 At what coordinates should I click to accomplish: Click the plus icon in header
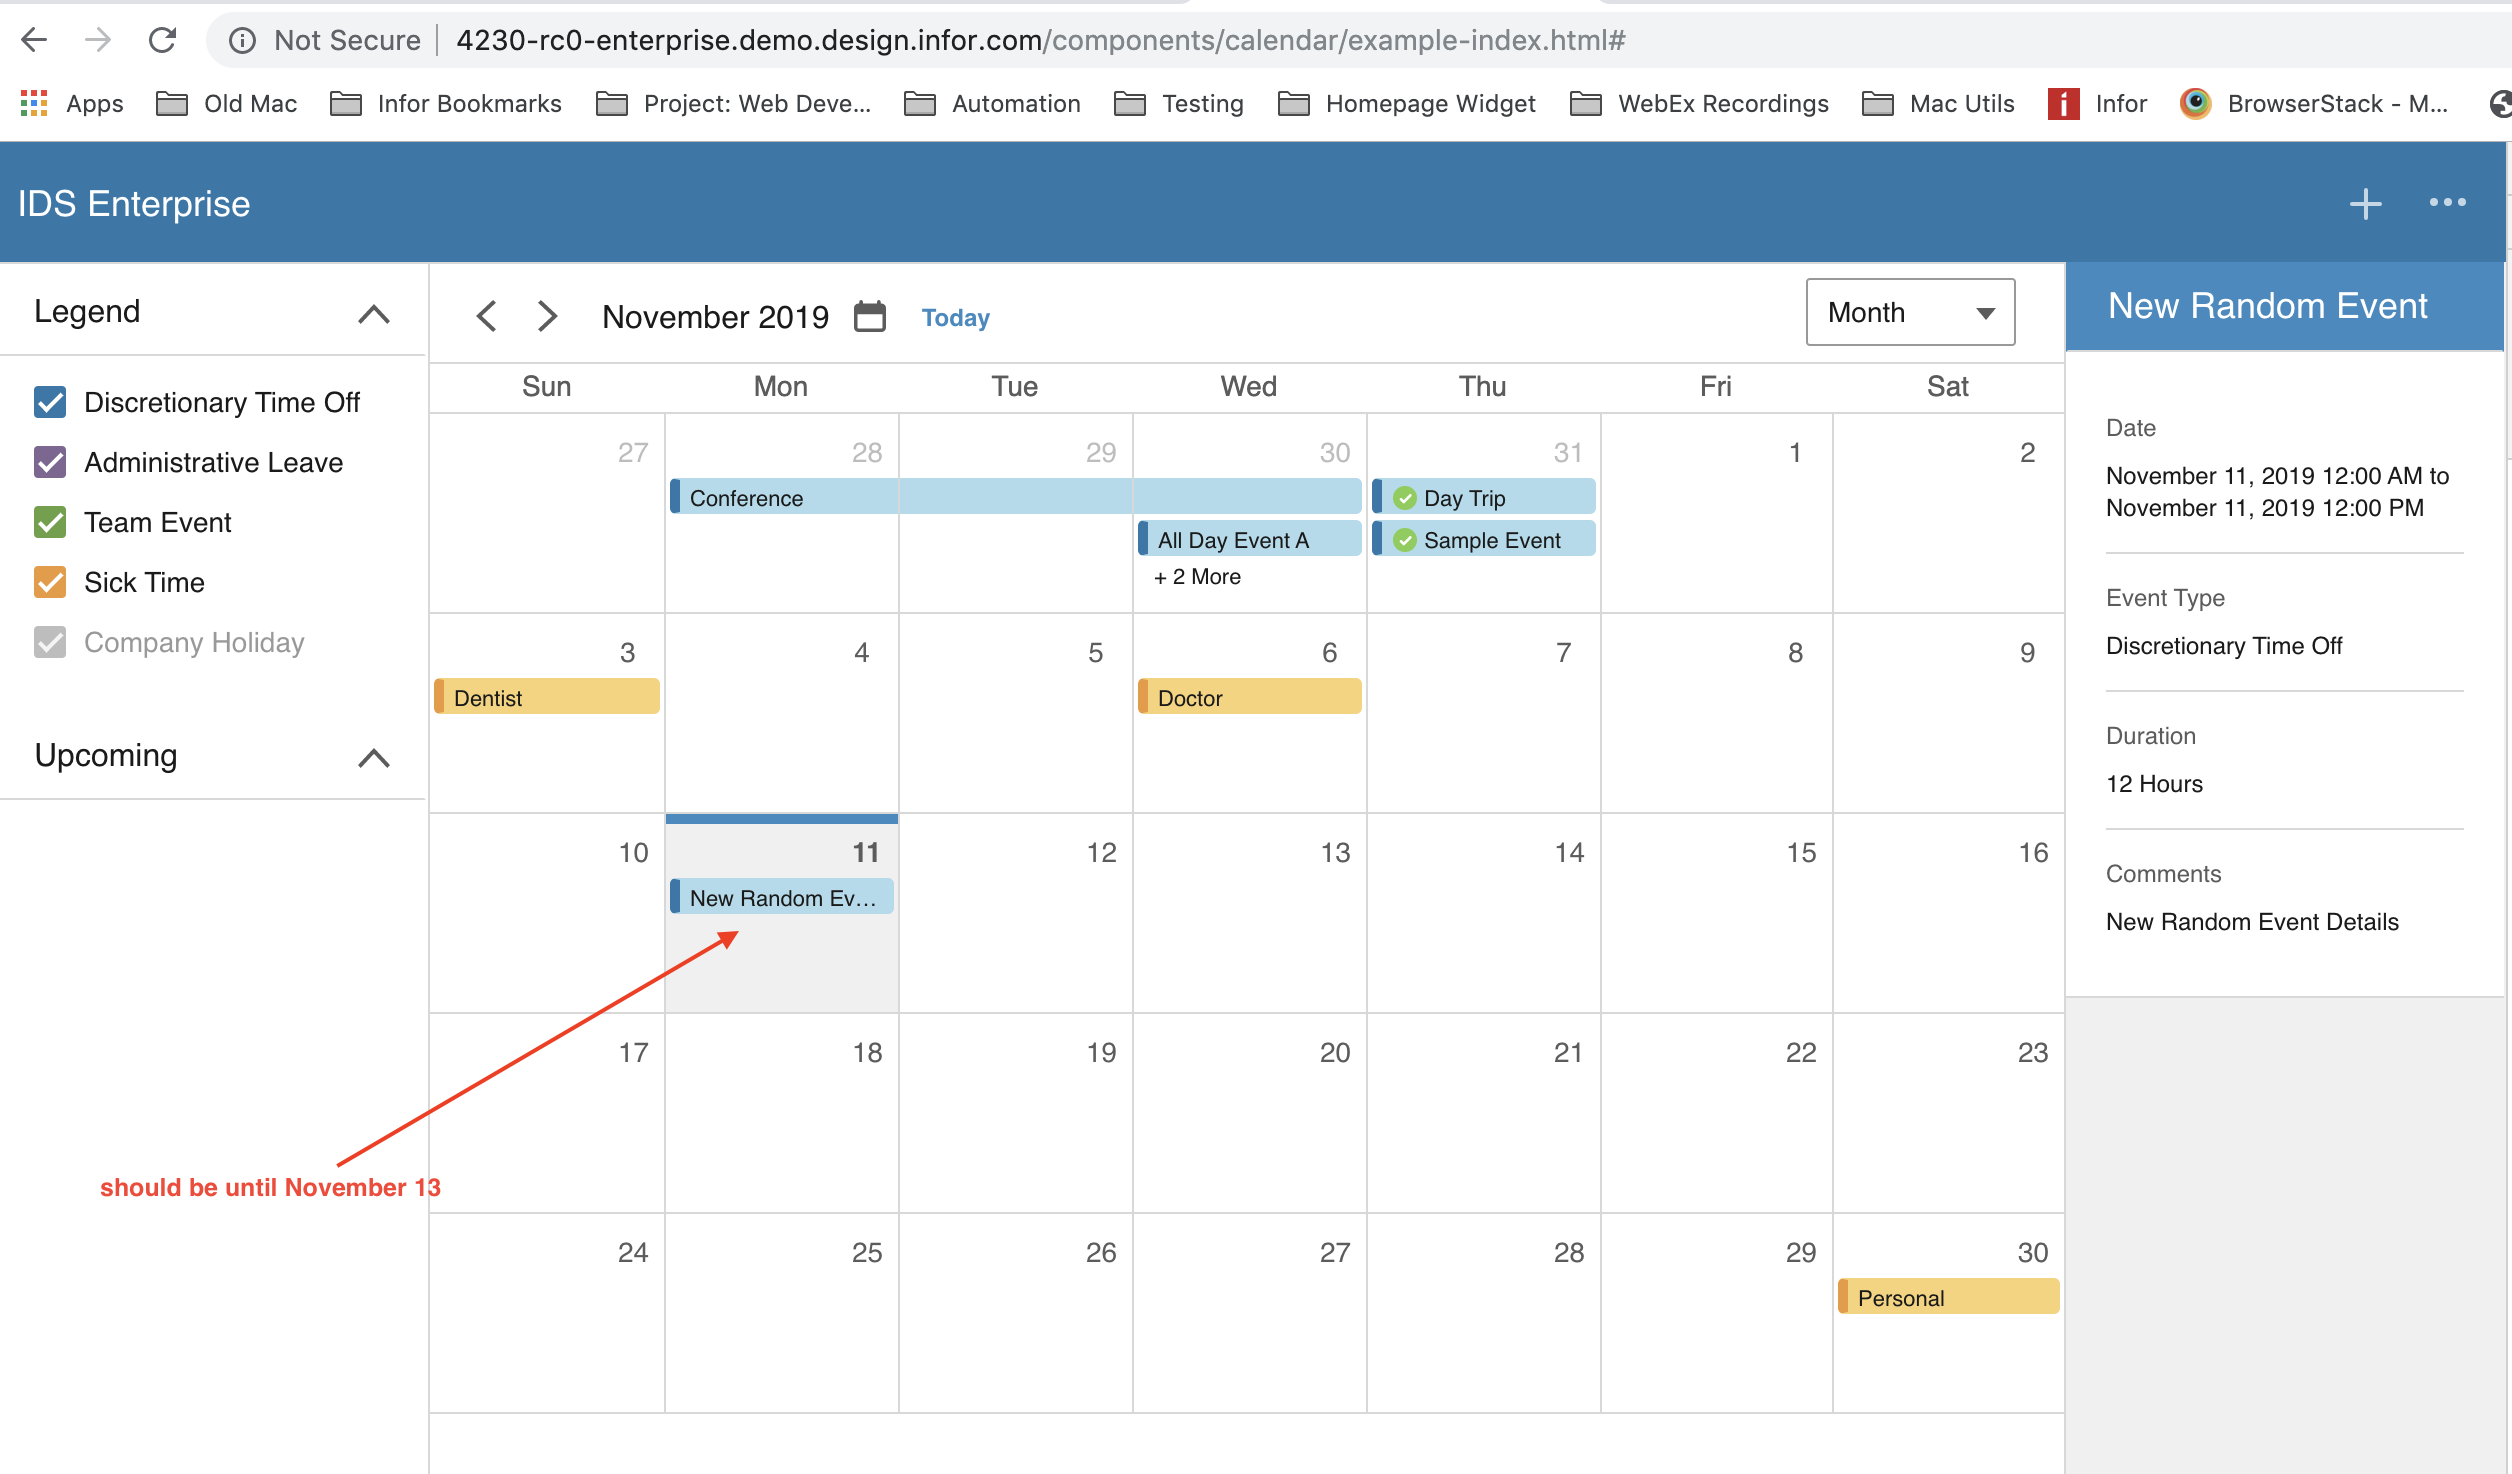(2365, 203)
